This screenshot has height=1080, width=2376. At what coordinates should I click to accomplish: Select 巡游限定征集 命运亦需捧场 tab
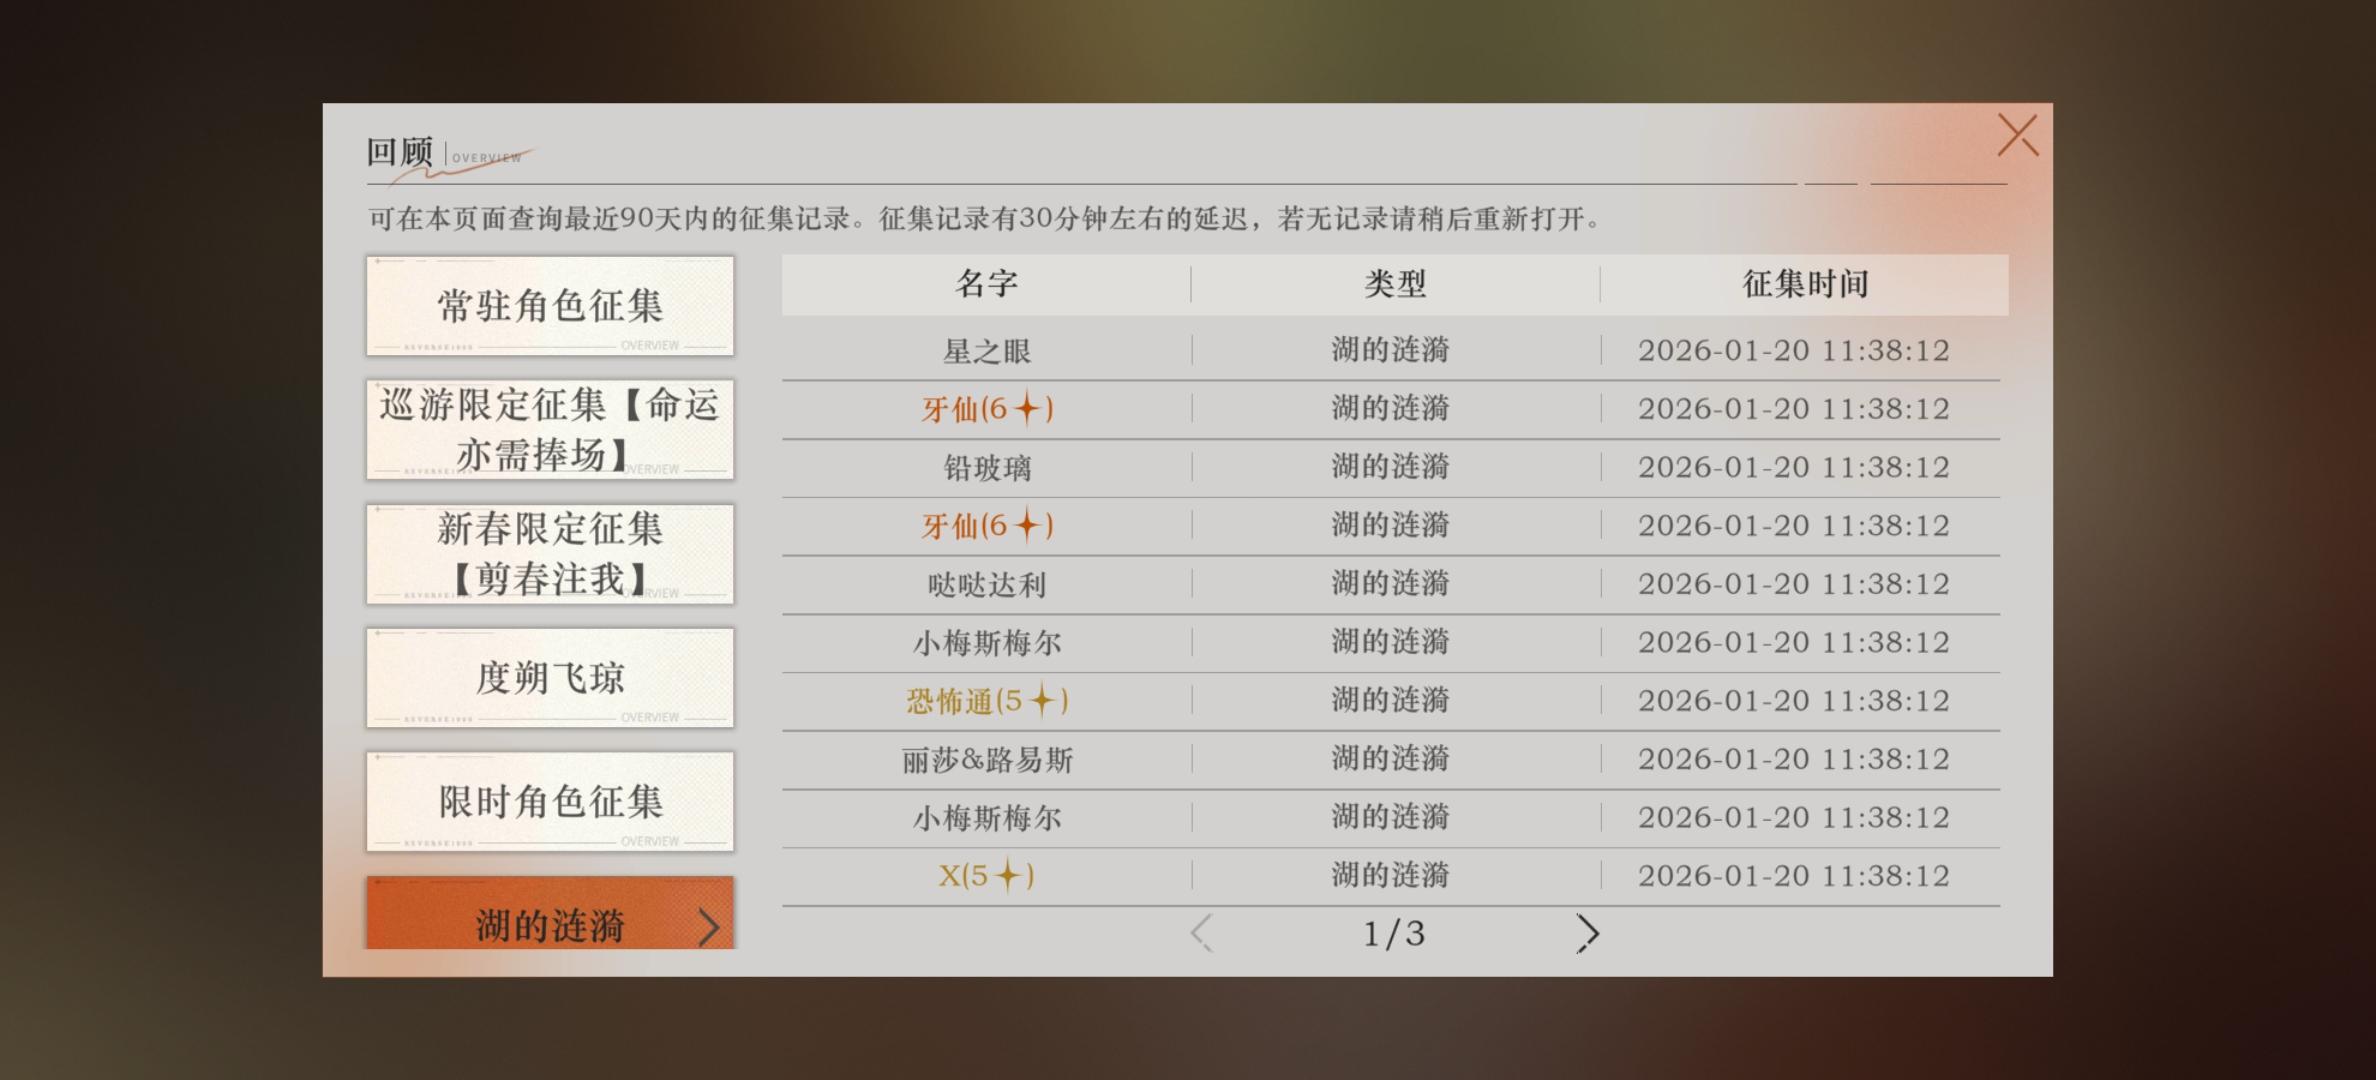550,429
